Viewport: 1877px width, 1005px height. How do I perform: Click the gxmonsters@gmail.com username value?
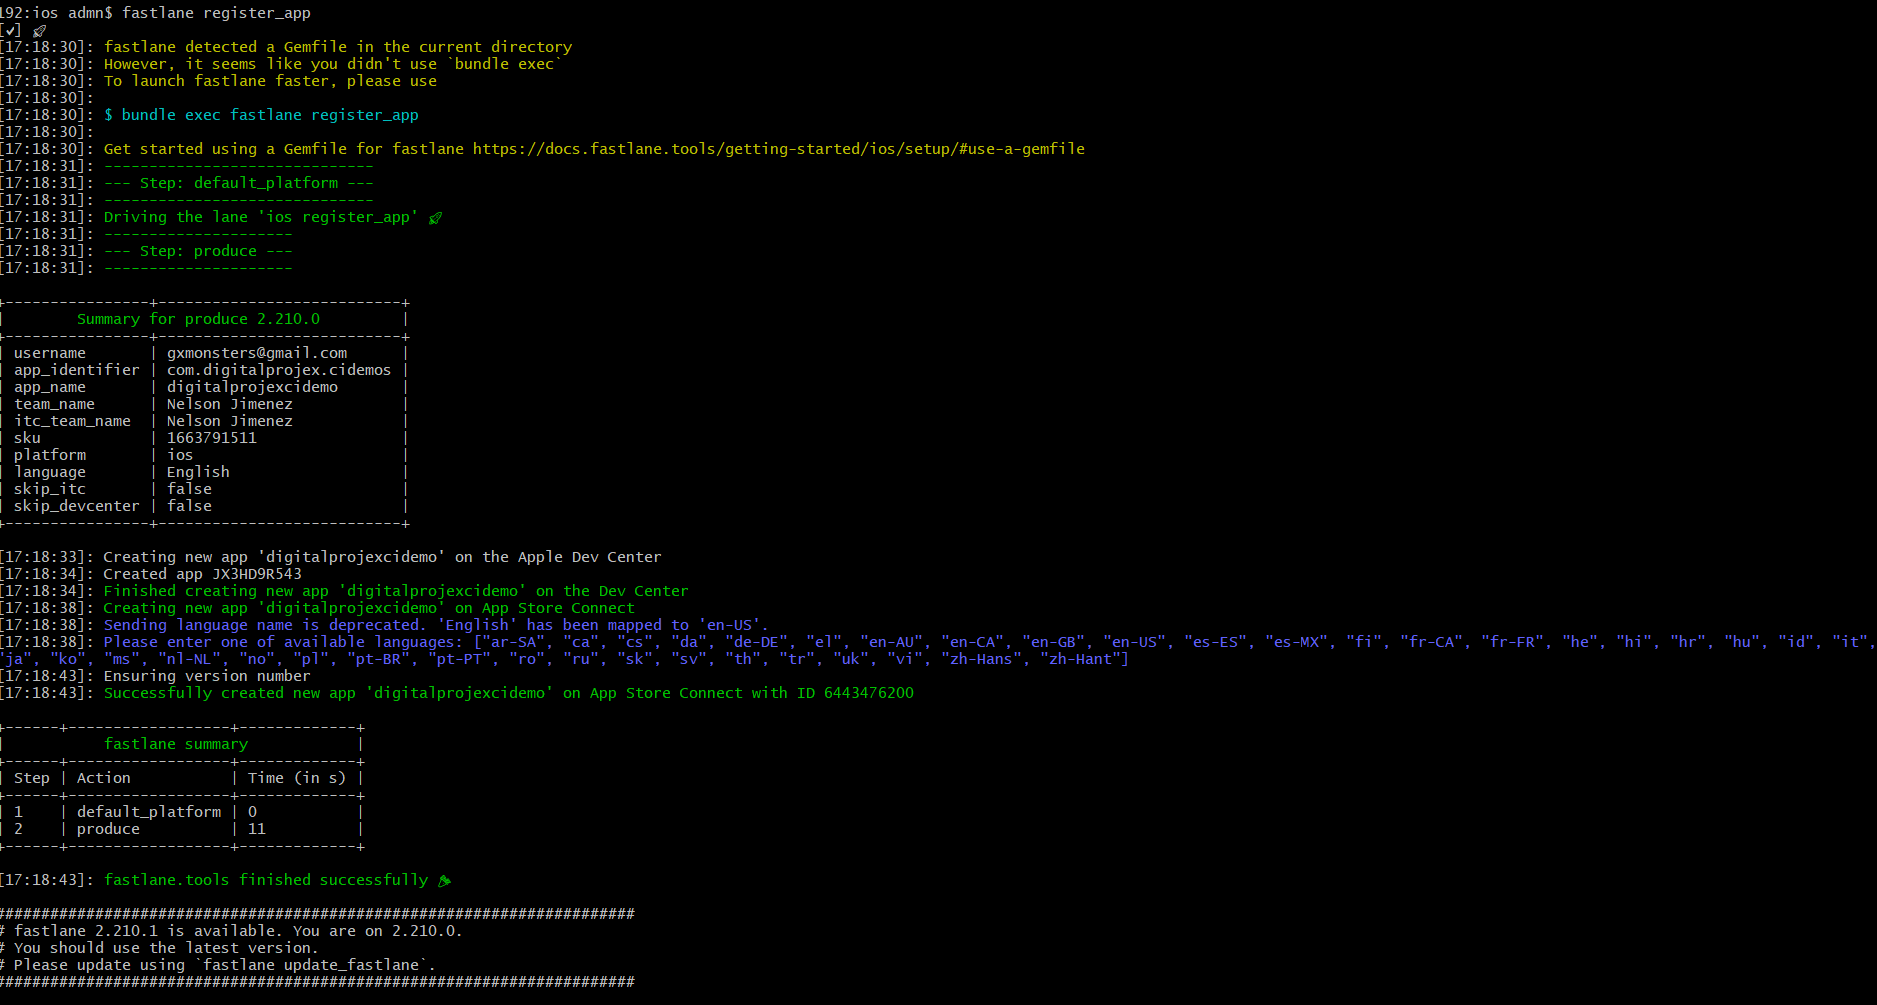(x=257, y=353)
